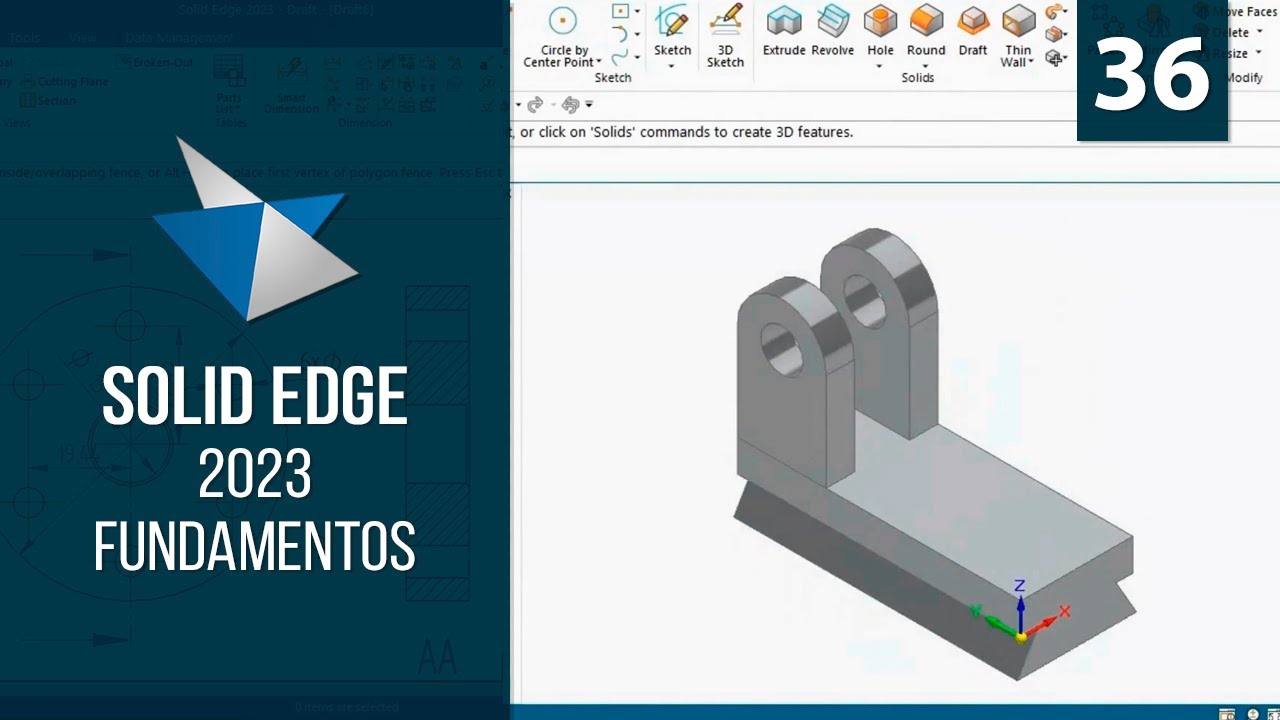
Task: Click the Sketch group label
Action: pyautogui.click(x=613, y=77)
